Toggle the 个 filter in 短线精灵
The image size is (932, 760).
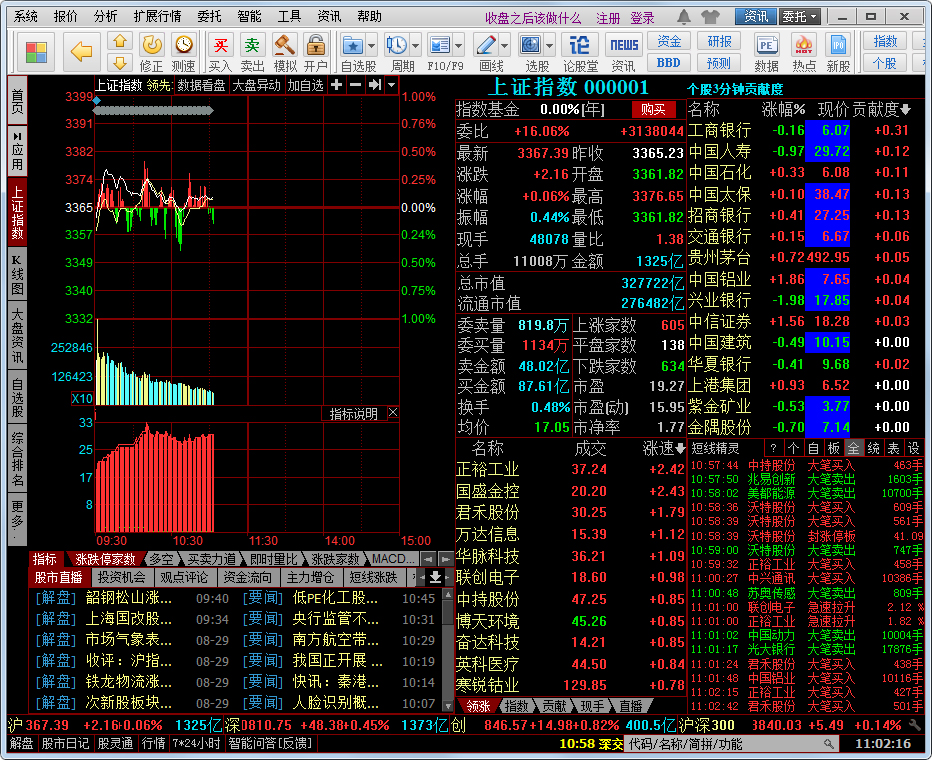(x=793, y=448)
